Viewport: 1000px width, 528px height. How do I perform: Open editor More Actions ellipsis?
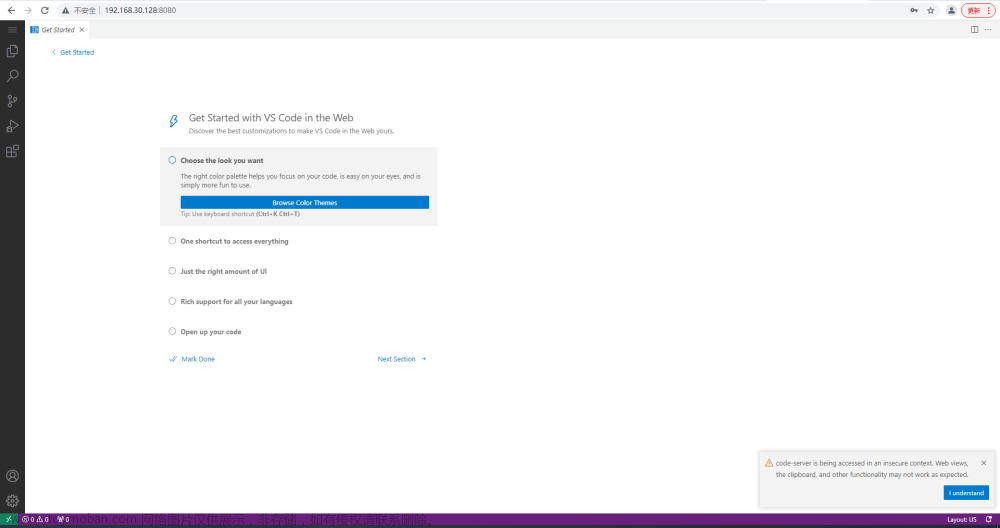click(988, 29)
